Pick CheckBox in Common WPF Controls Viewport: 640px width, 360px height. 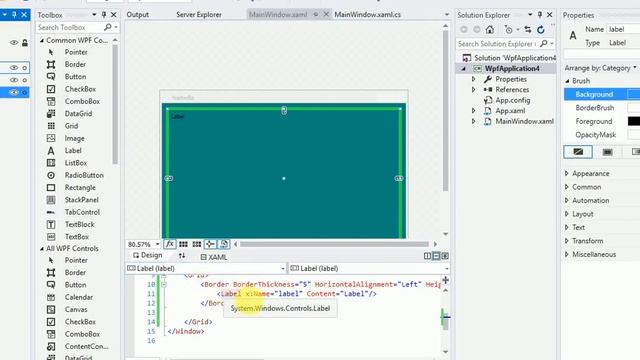click(x=80, y=89)
